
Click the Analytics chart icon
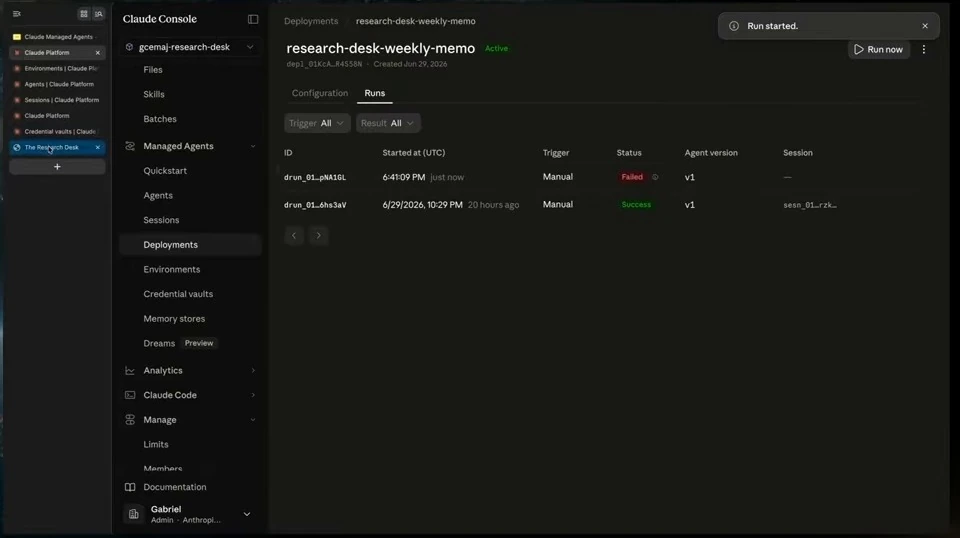tap(130, 370)
